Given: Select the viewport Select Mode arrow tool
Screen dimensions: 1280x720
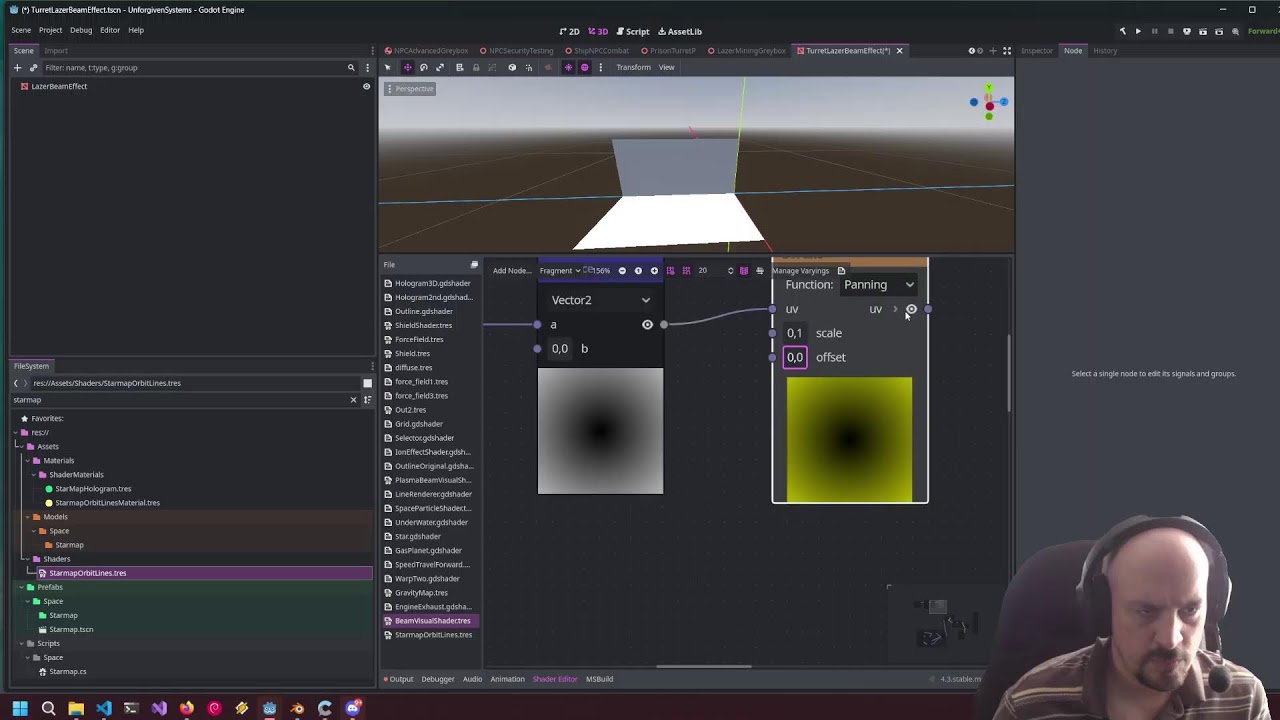Looking at the screenshot, I should (388, 67).
